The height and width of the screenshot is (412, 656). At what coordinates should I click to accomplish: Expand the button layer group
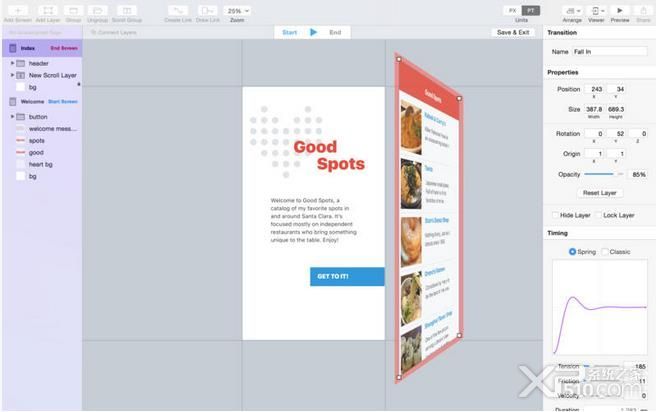click(12, 116)
